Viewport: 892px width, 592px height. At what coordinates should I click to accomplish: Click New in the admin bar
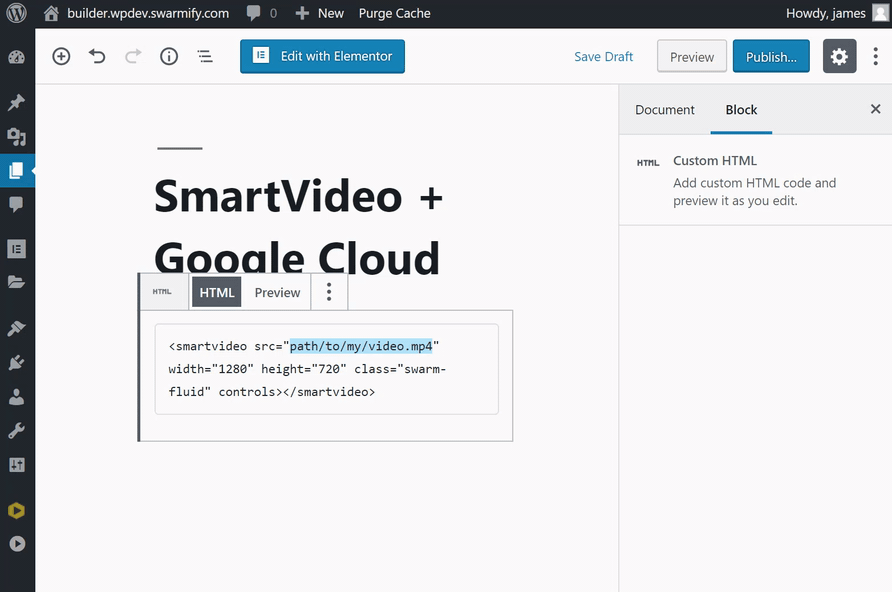point(320,13)
